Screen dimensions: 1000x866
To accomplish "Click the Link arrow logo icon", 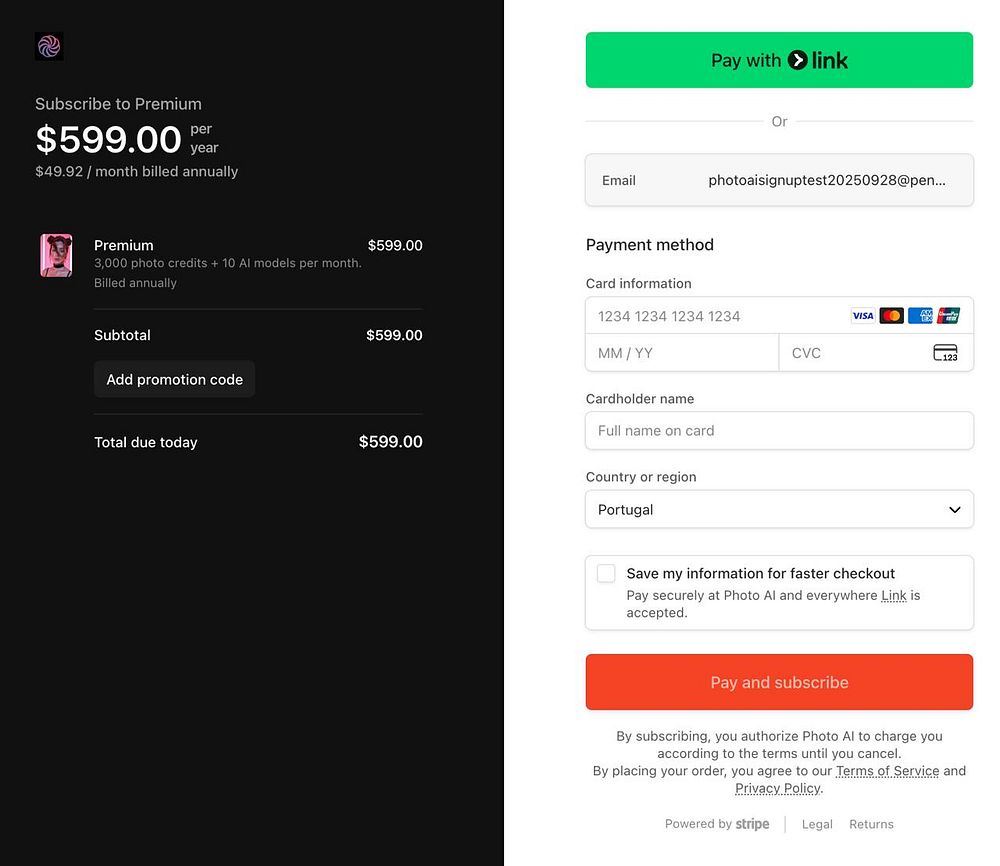I will click(x=797, y=60).
